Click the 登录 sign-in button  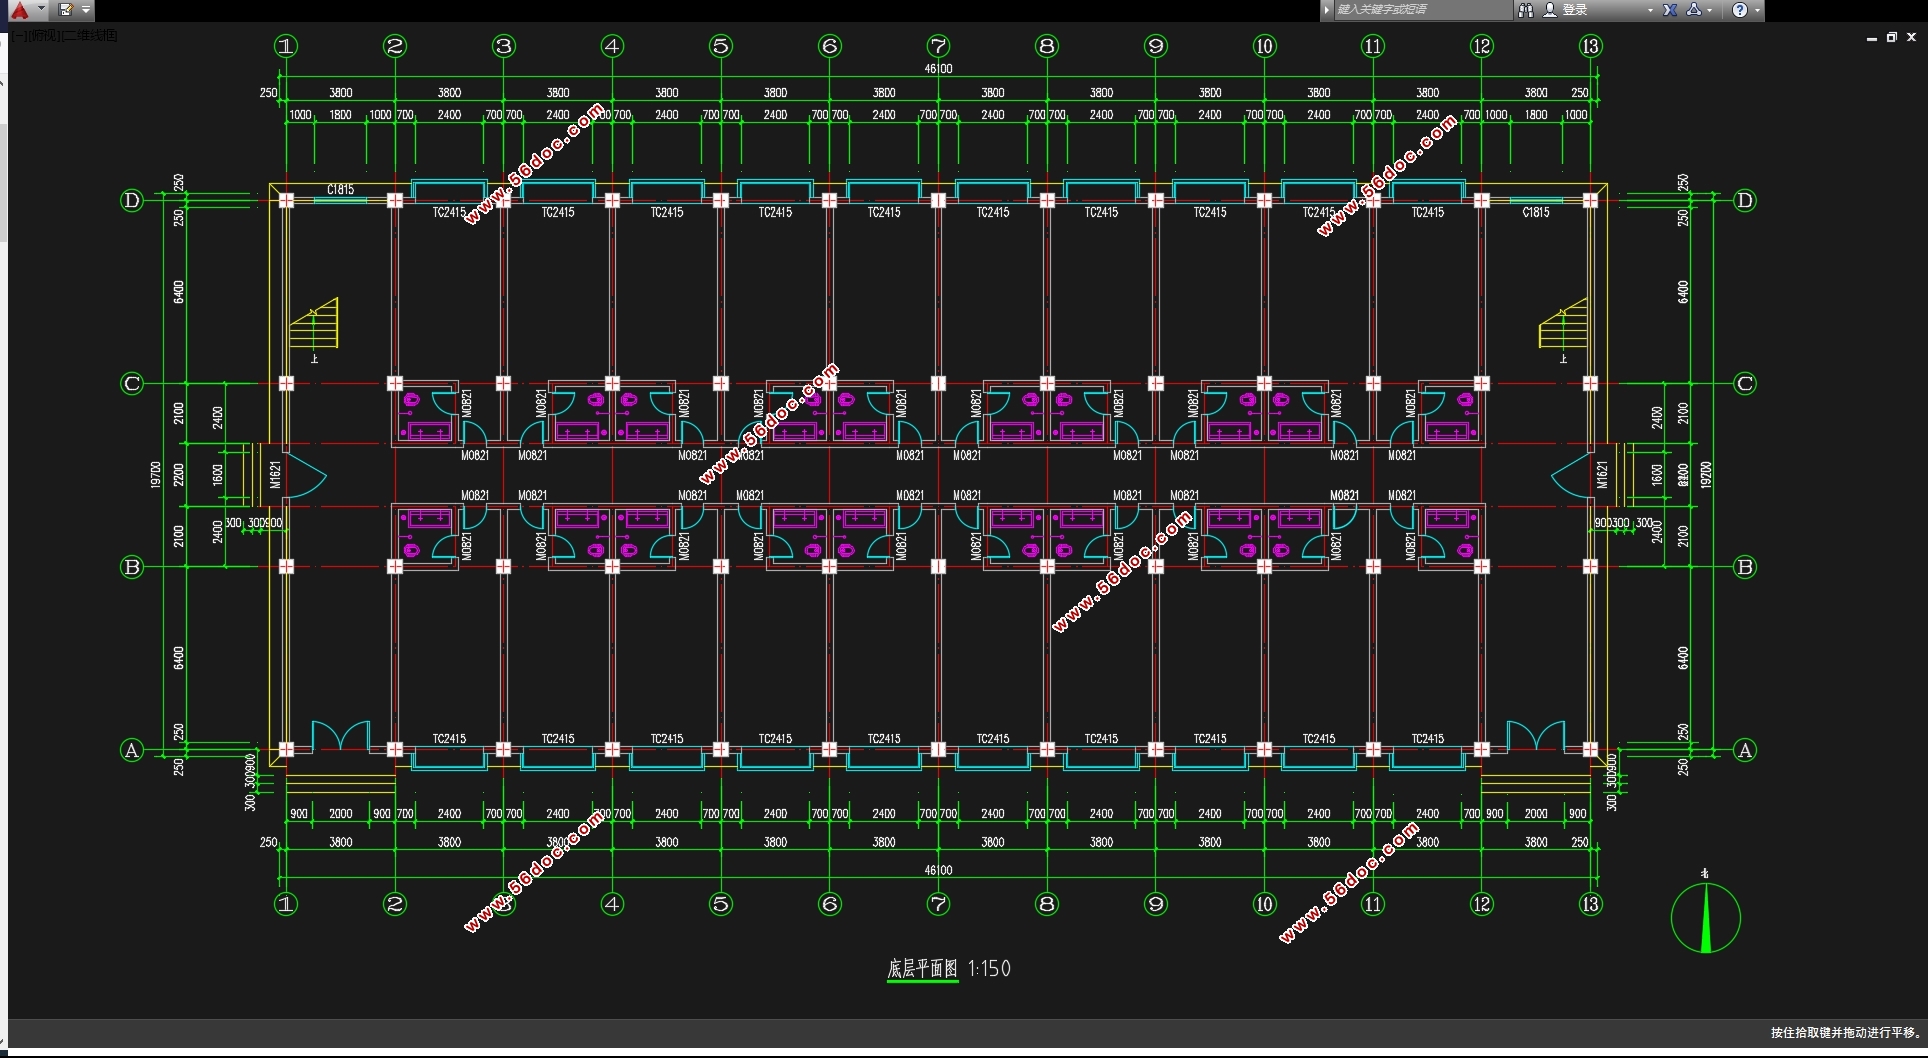point(1575,10)
